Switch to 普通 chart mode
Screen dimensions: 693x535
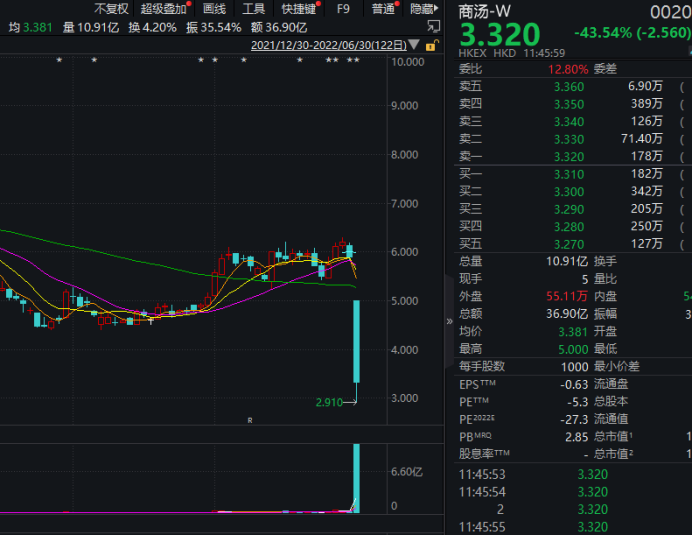[384, 8]
